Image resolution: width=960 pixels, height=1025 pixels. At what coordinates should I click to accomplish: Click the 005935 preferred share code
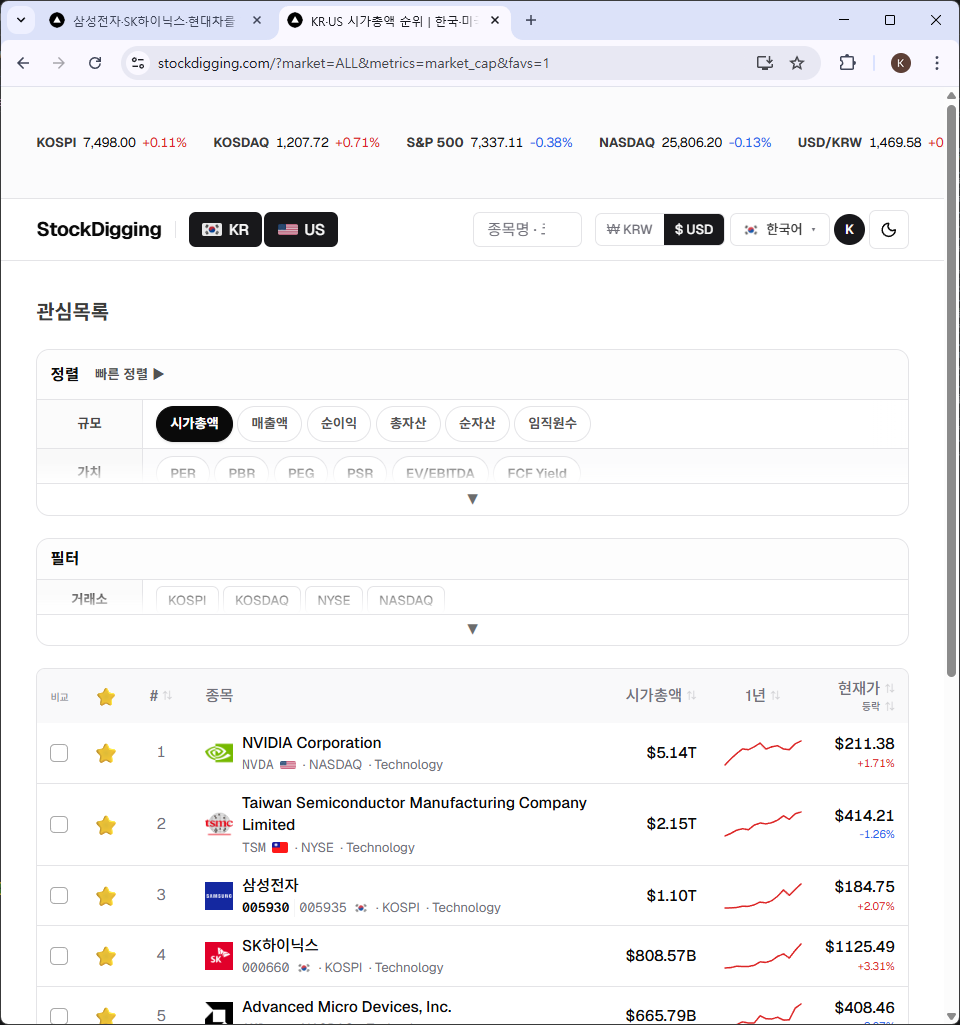pos(323,907)
